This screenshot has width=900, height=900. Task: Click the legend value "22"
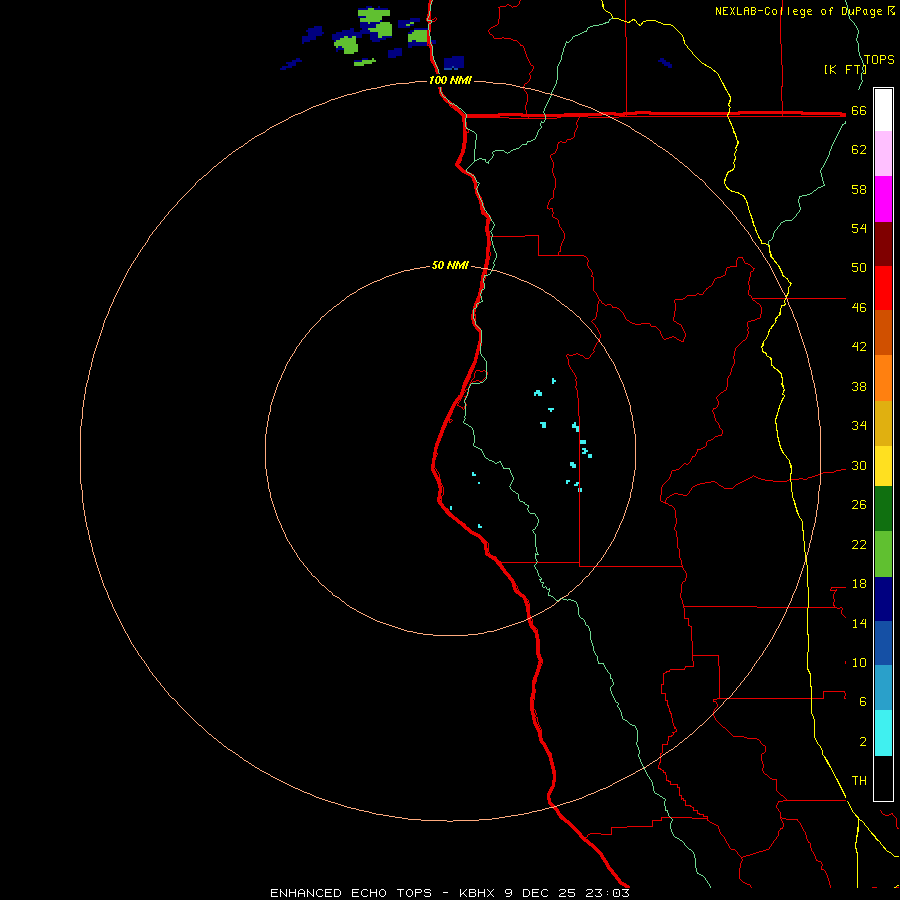click(x=859, y=544)
